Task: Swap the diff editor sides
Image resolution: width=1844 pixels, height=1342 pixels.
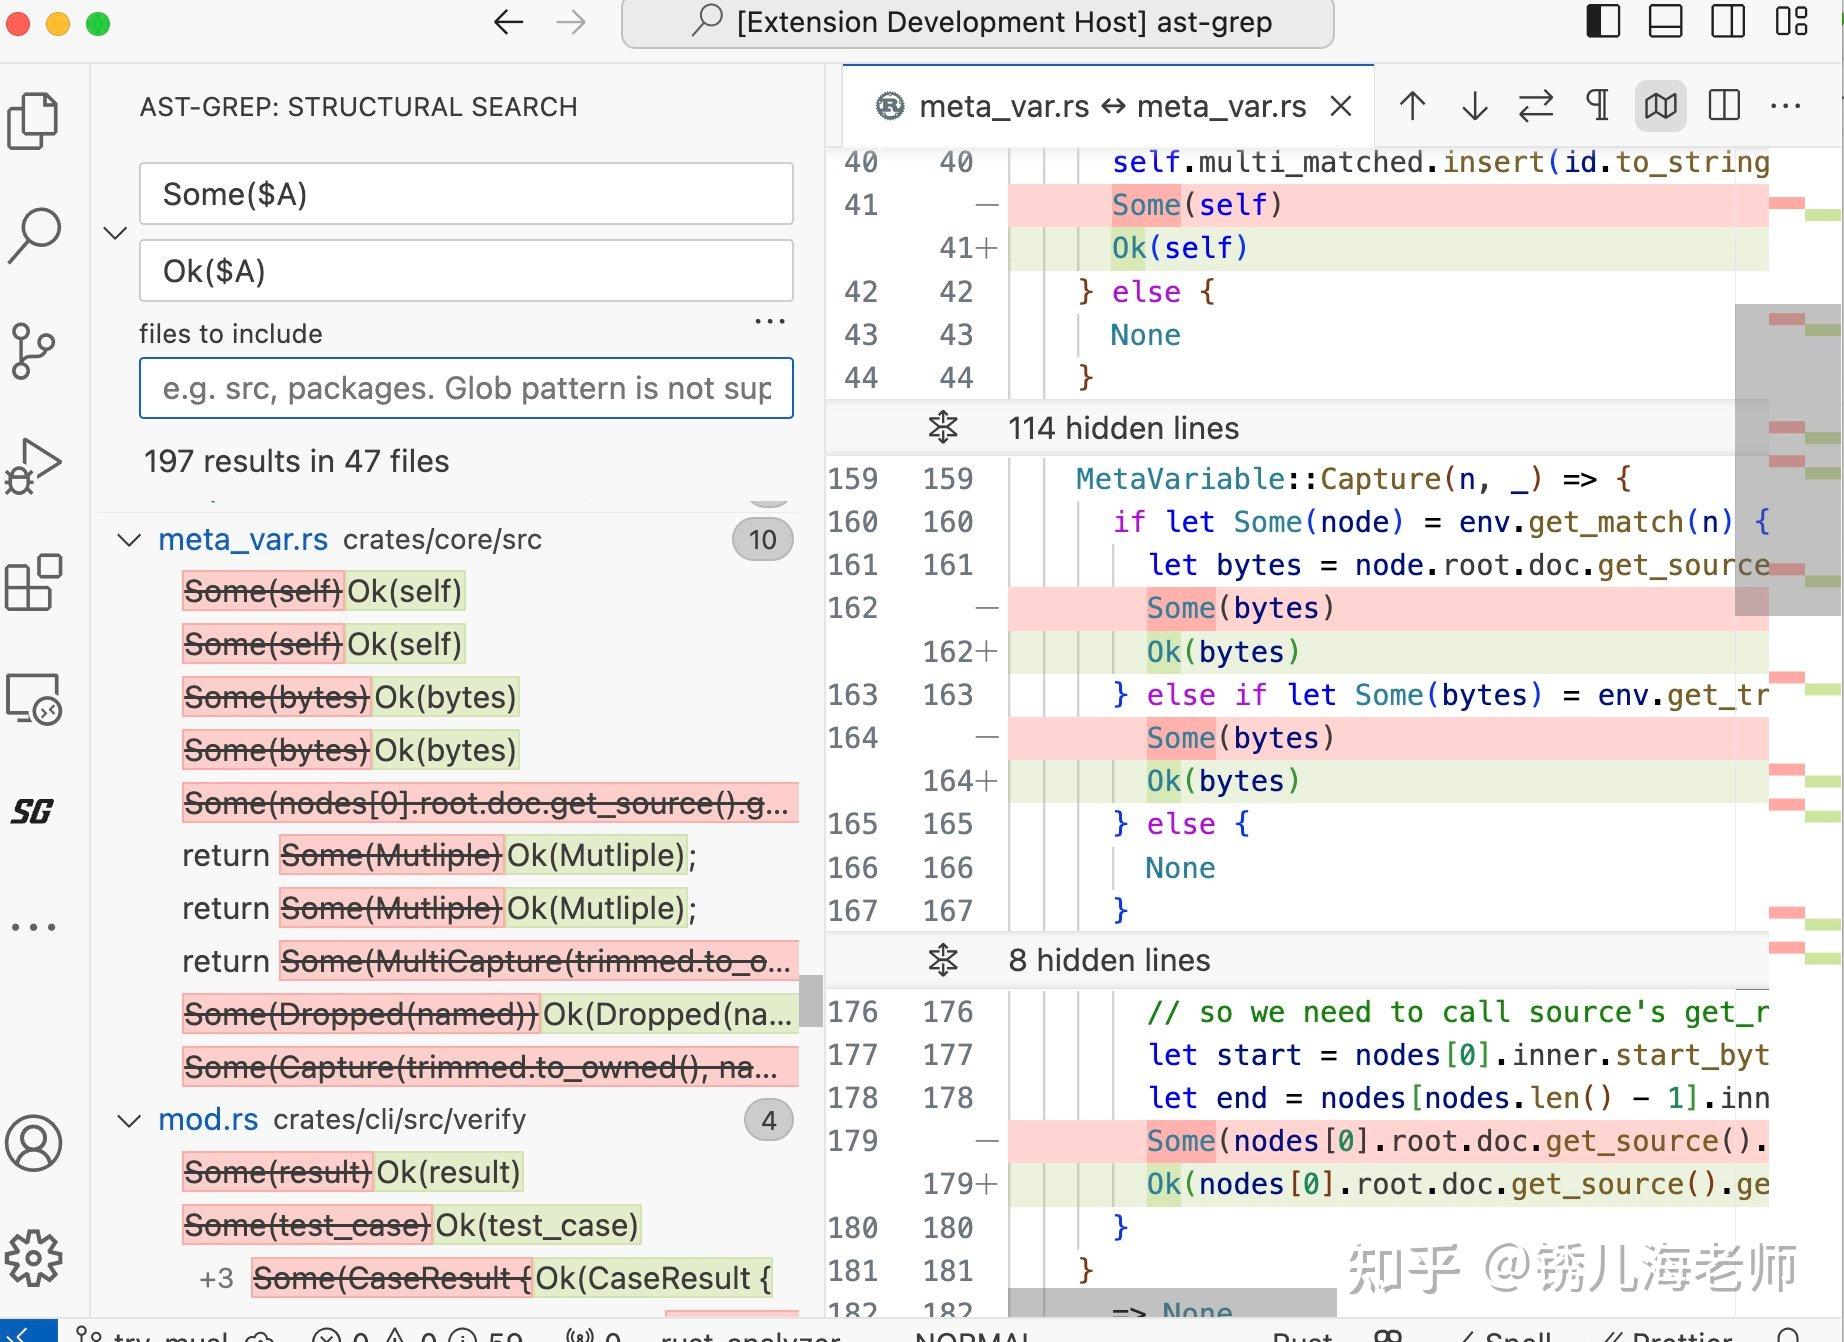Action: (x=1536, y=106)
